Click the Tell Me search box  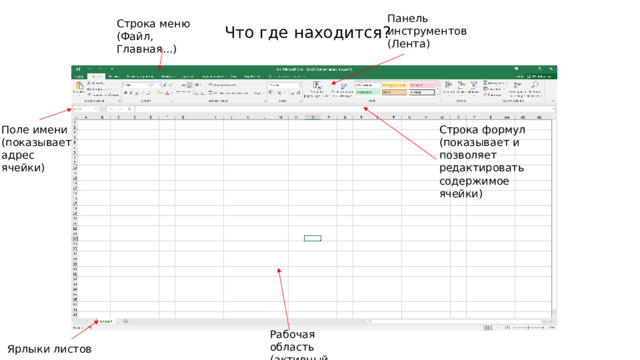click(287, 76)
